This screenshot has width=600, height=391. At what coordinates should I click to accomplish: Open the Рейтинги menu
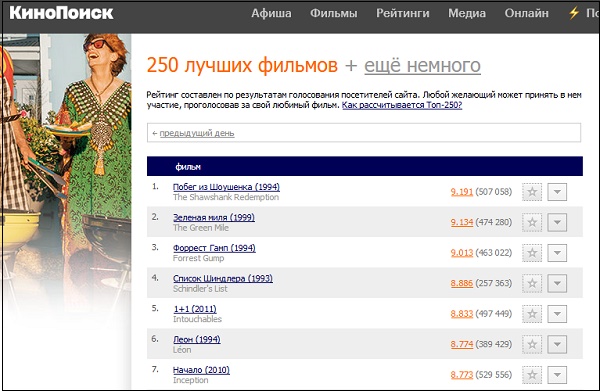[x=403, y=13]
